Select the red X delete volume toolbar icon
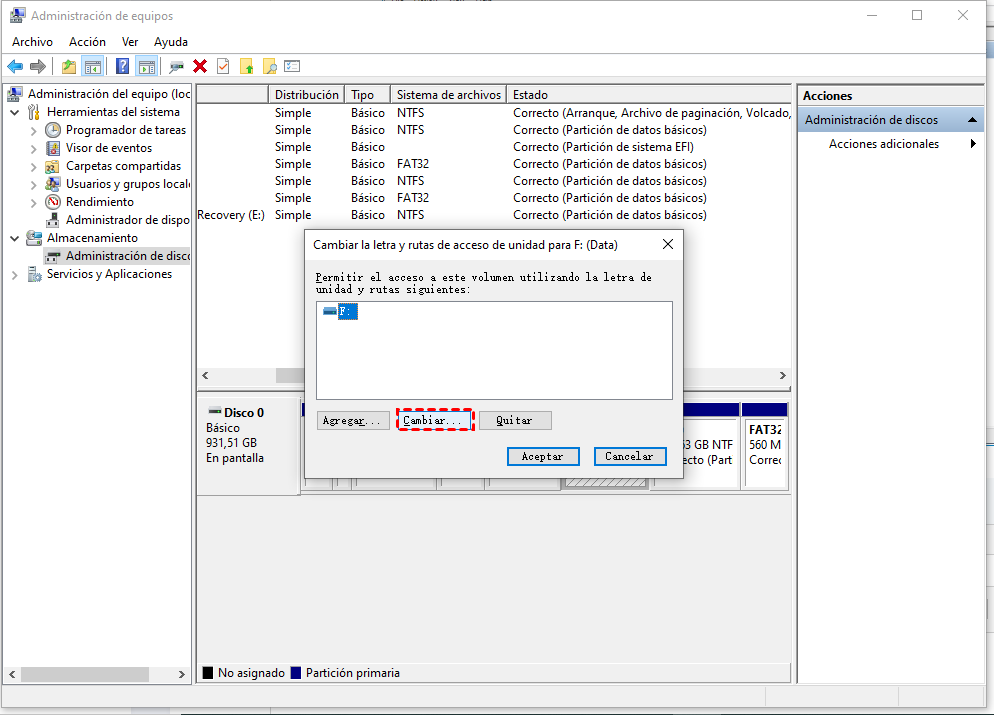994x715 pixels. pos(198,66)
